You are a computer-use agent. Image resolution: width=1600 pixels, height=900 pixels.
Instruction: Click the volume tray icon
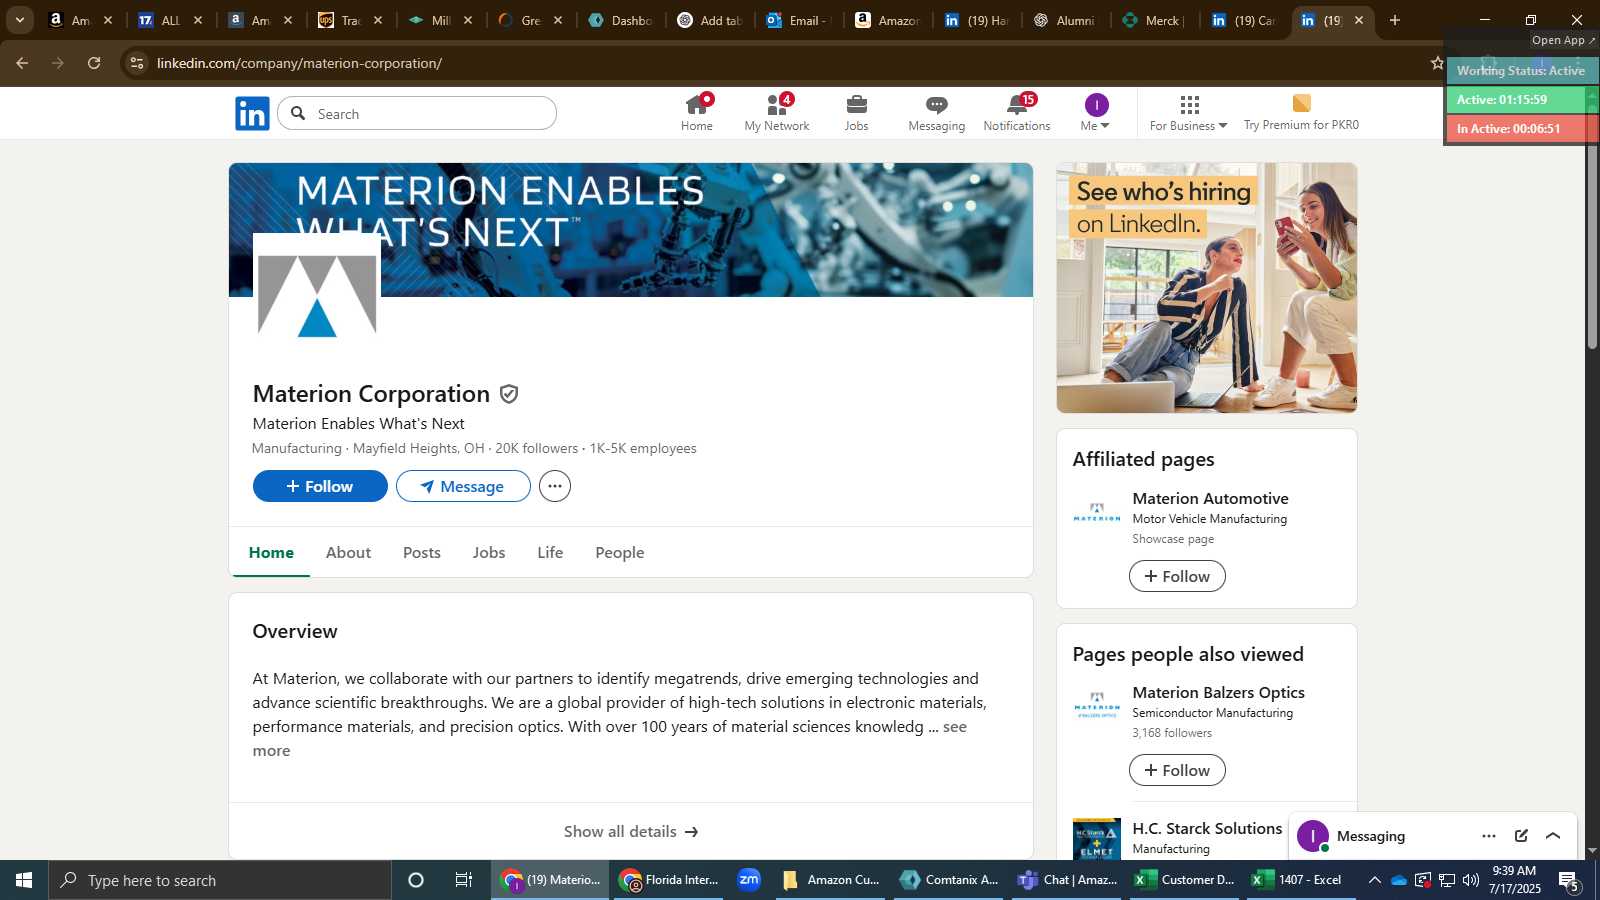pyautogui.click(x=1471, y=880)
